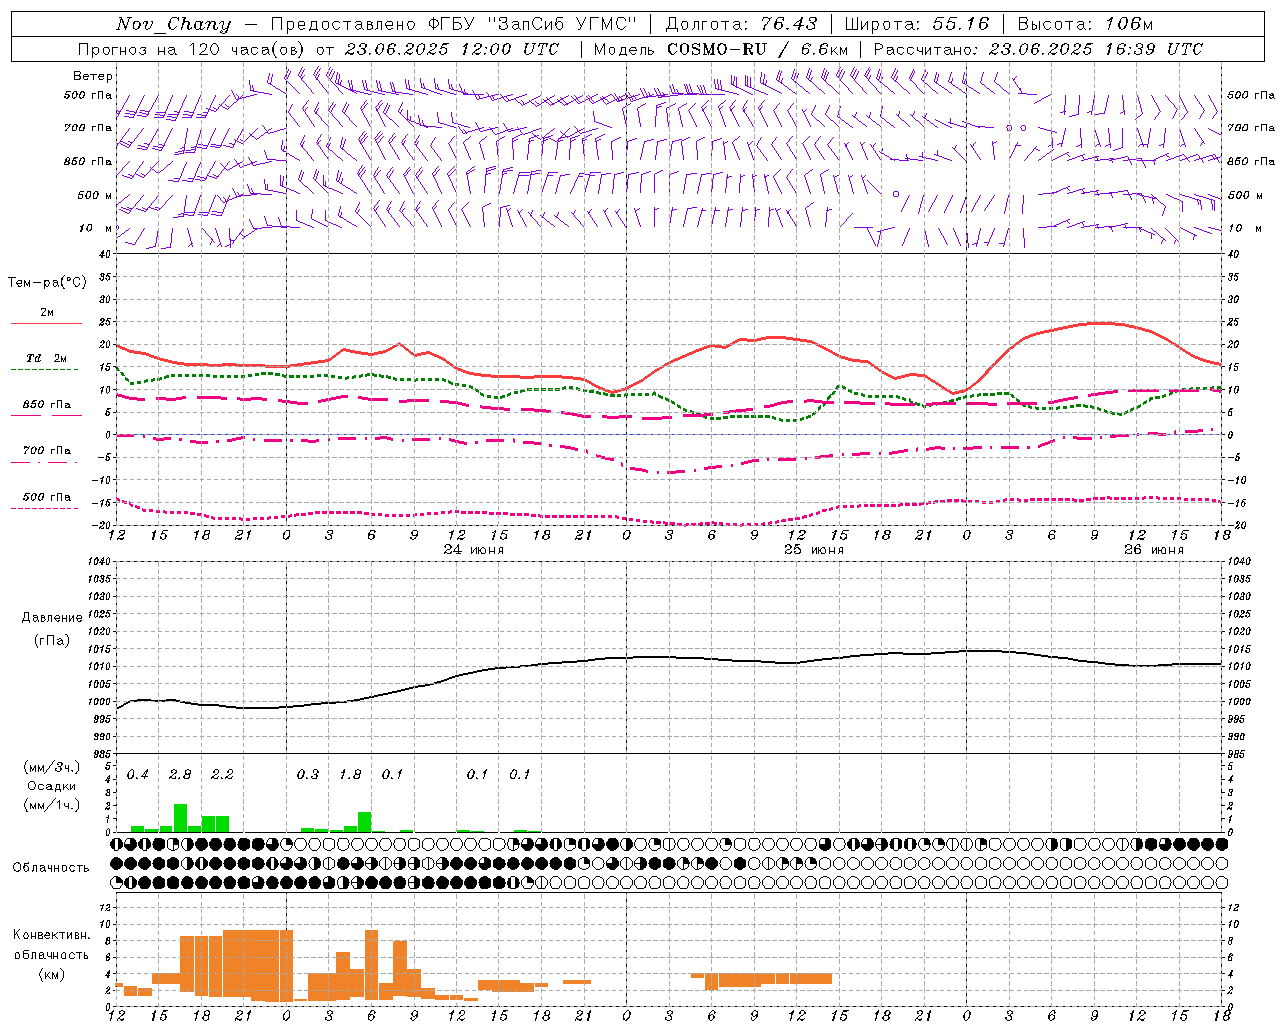The width and height of the screenshot is (1280, 1024).
Task: Click the '(км)' unit under convective label
Action: pos(51,974)
